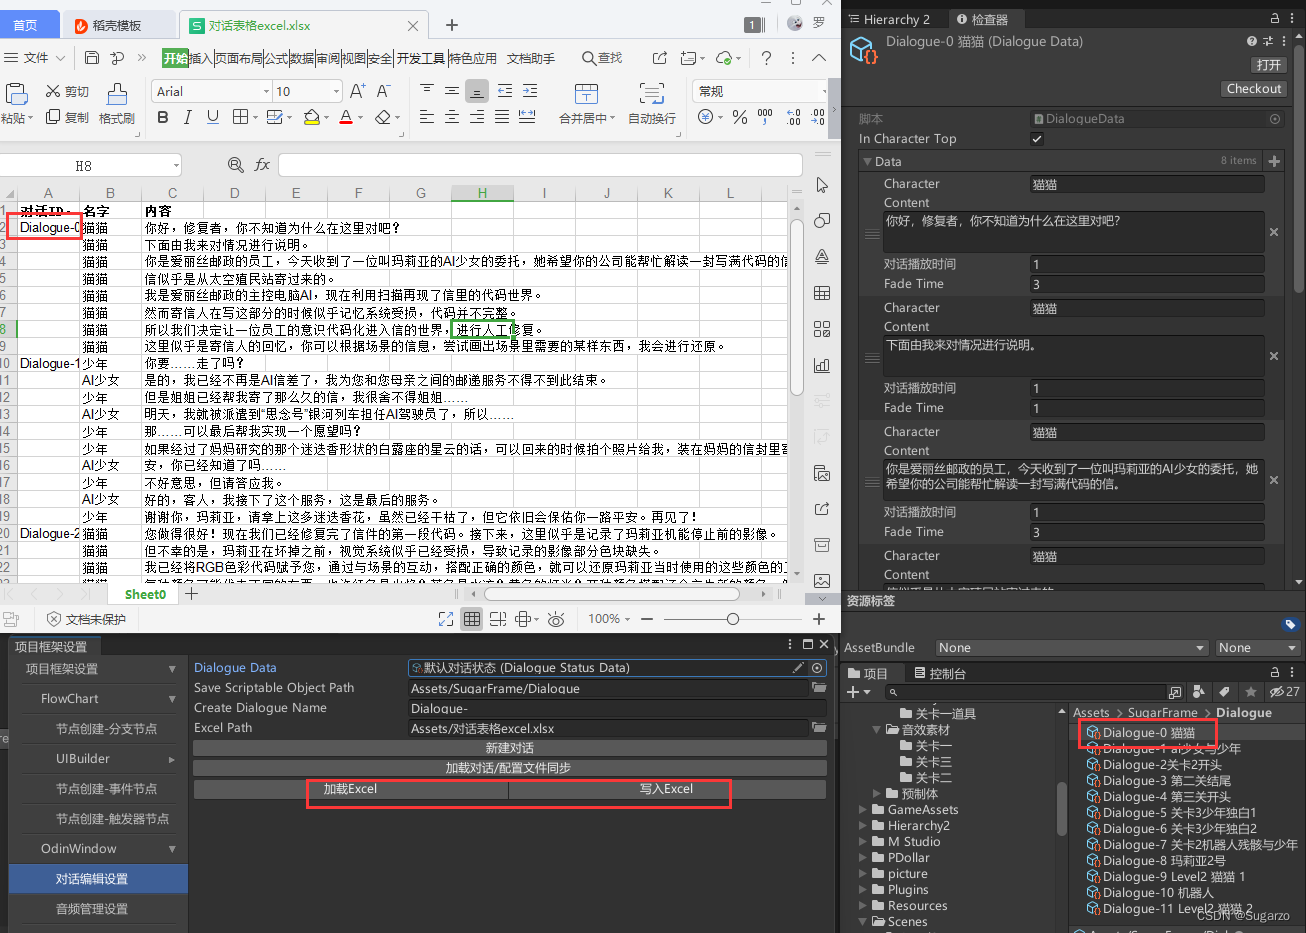Viewport: 1306px width, 933px height.
Task: Click the folder browse icon for Excel Path
Action: (x=819, y=728)
